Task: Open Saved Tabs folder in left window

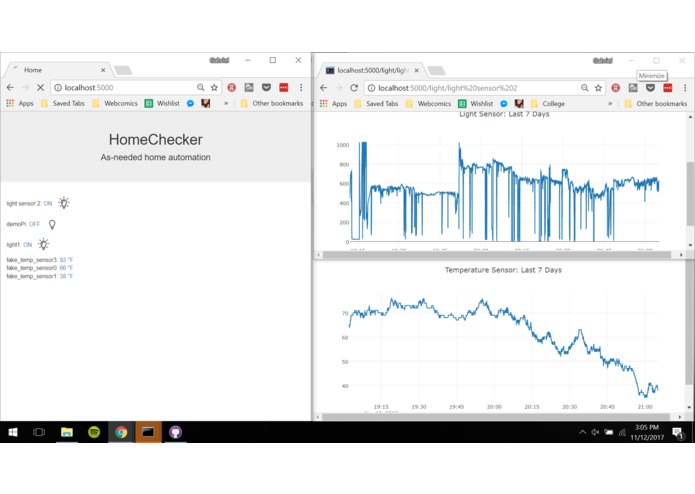Action: pos(62,103)
